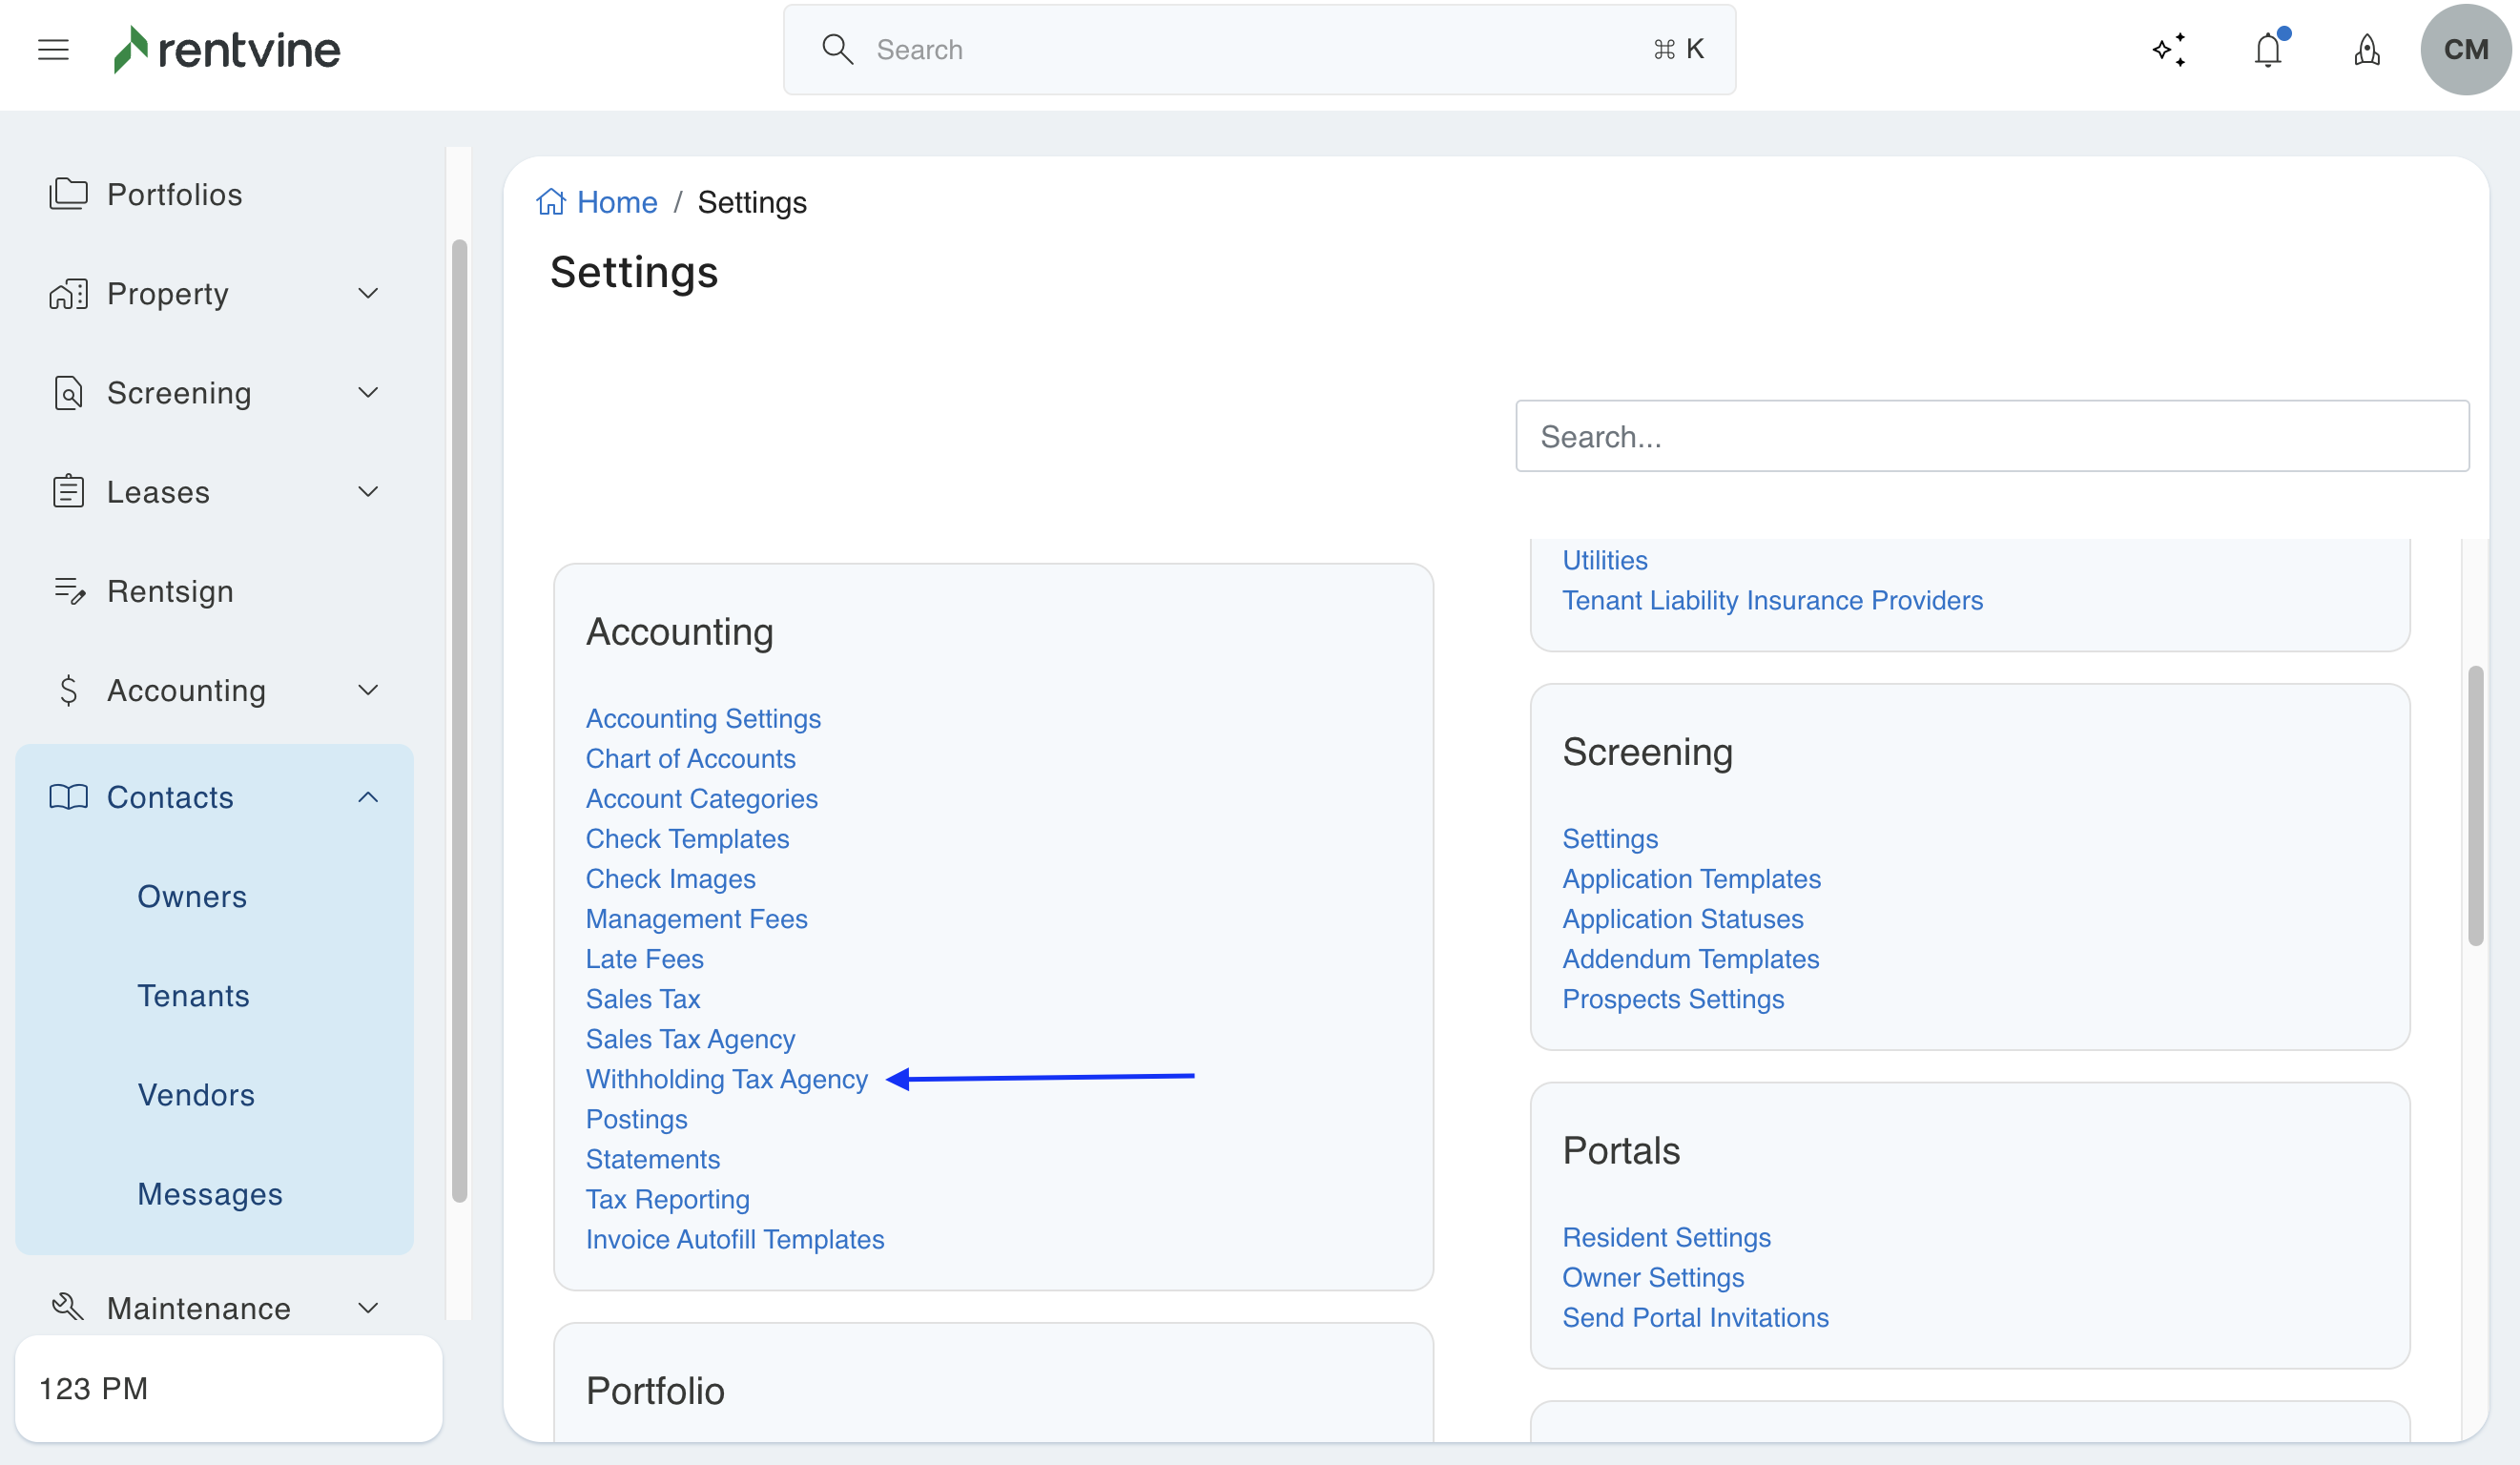The image size is (2520, 1465).
Task: Click the rentvine logo
Action: 227,49
